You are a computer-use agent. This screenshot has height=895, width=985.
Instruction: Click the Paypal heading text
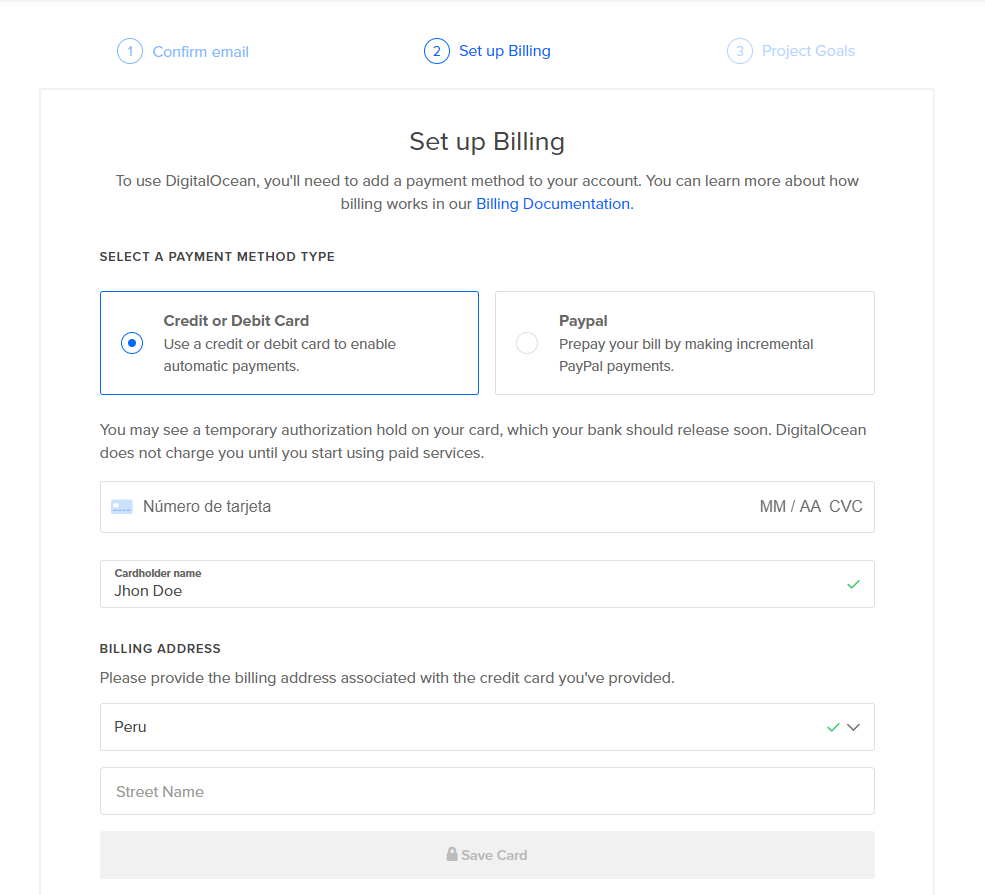[x=583, y=321]
